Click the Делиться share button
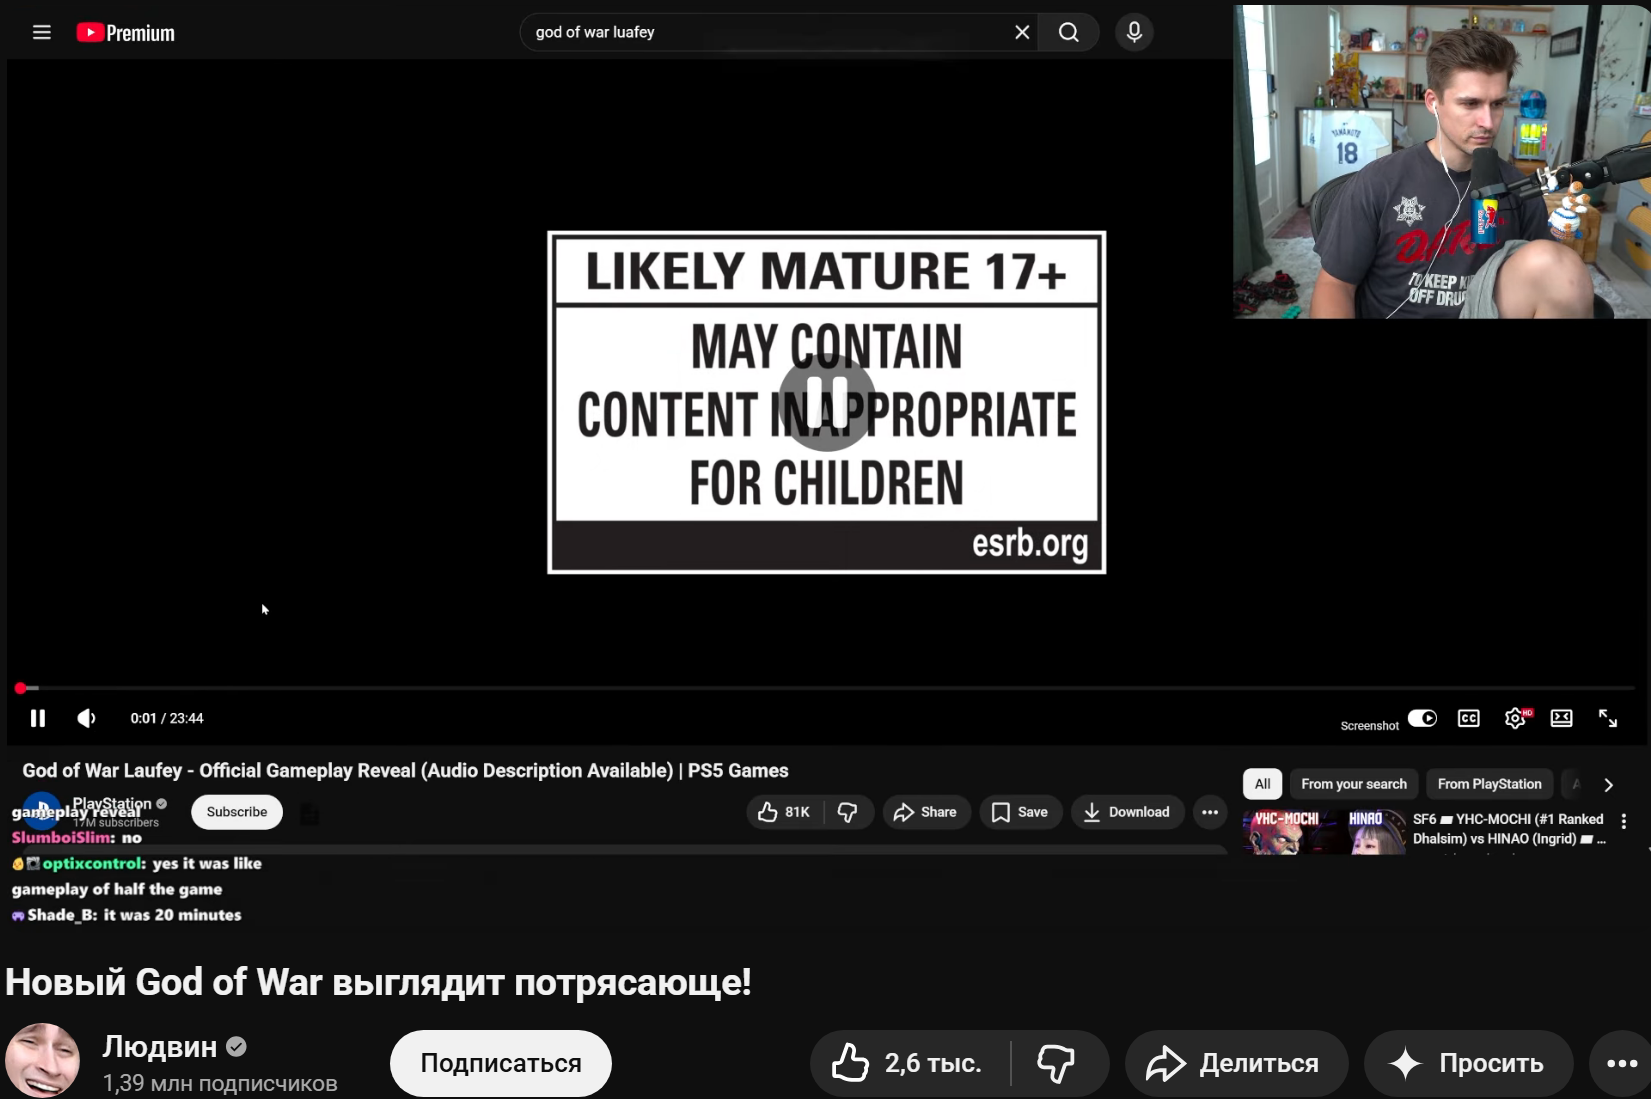This screenshot has height=1099, width=1651. pos(1236,1063)
